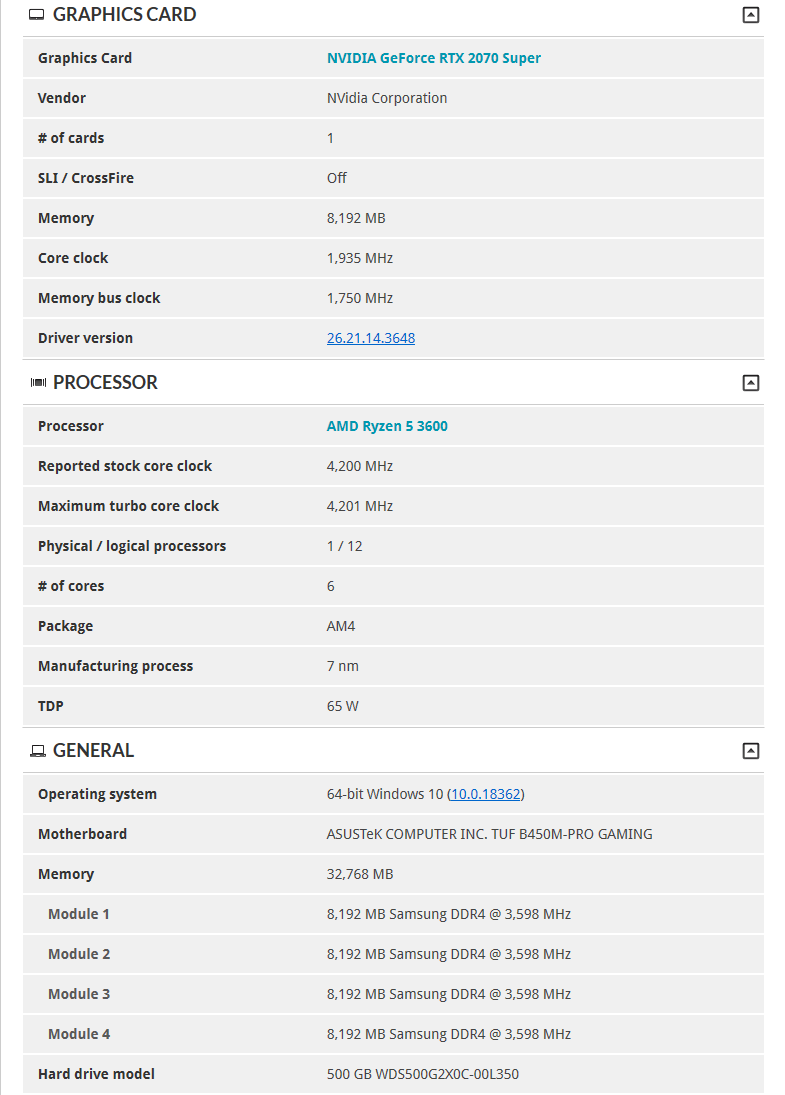
Task: Click the monitor icon beside Graphics Card heading
Action: [37, 15]
